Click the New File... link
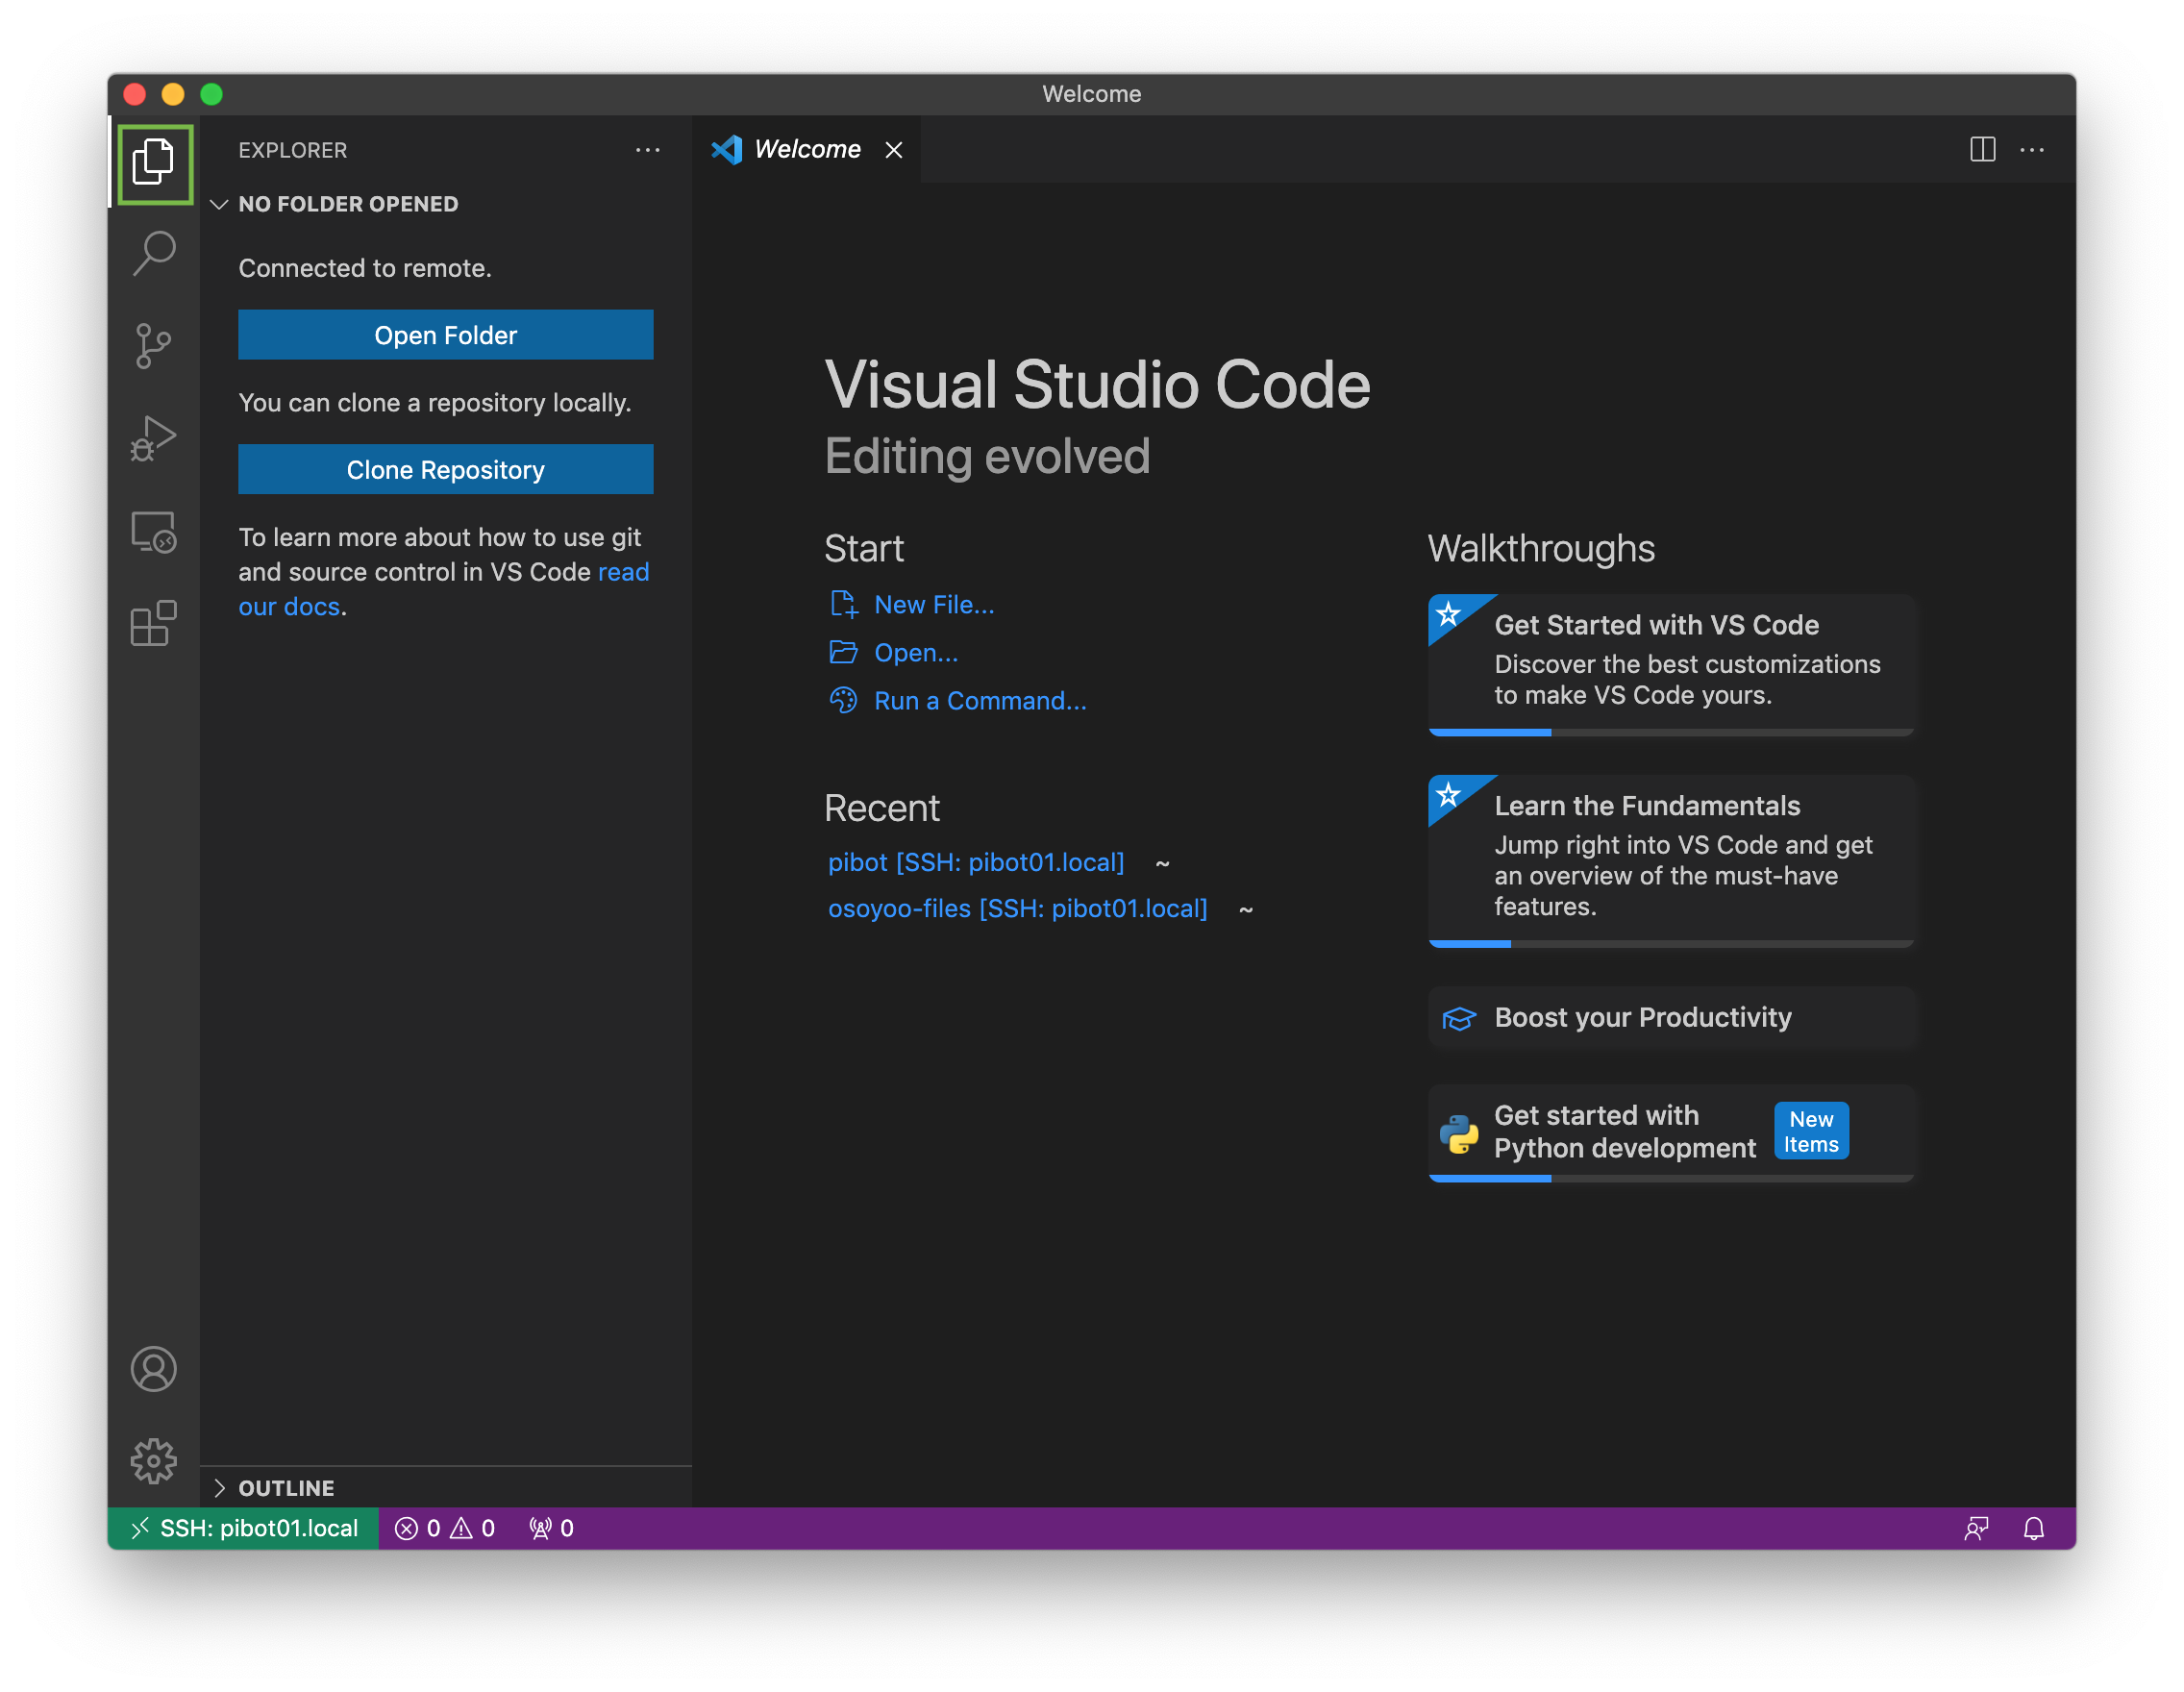 click(x=934, y=605)
